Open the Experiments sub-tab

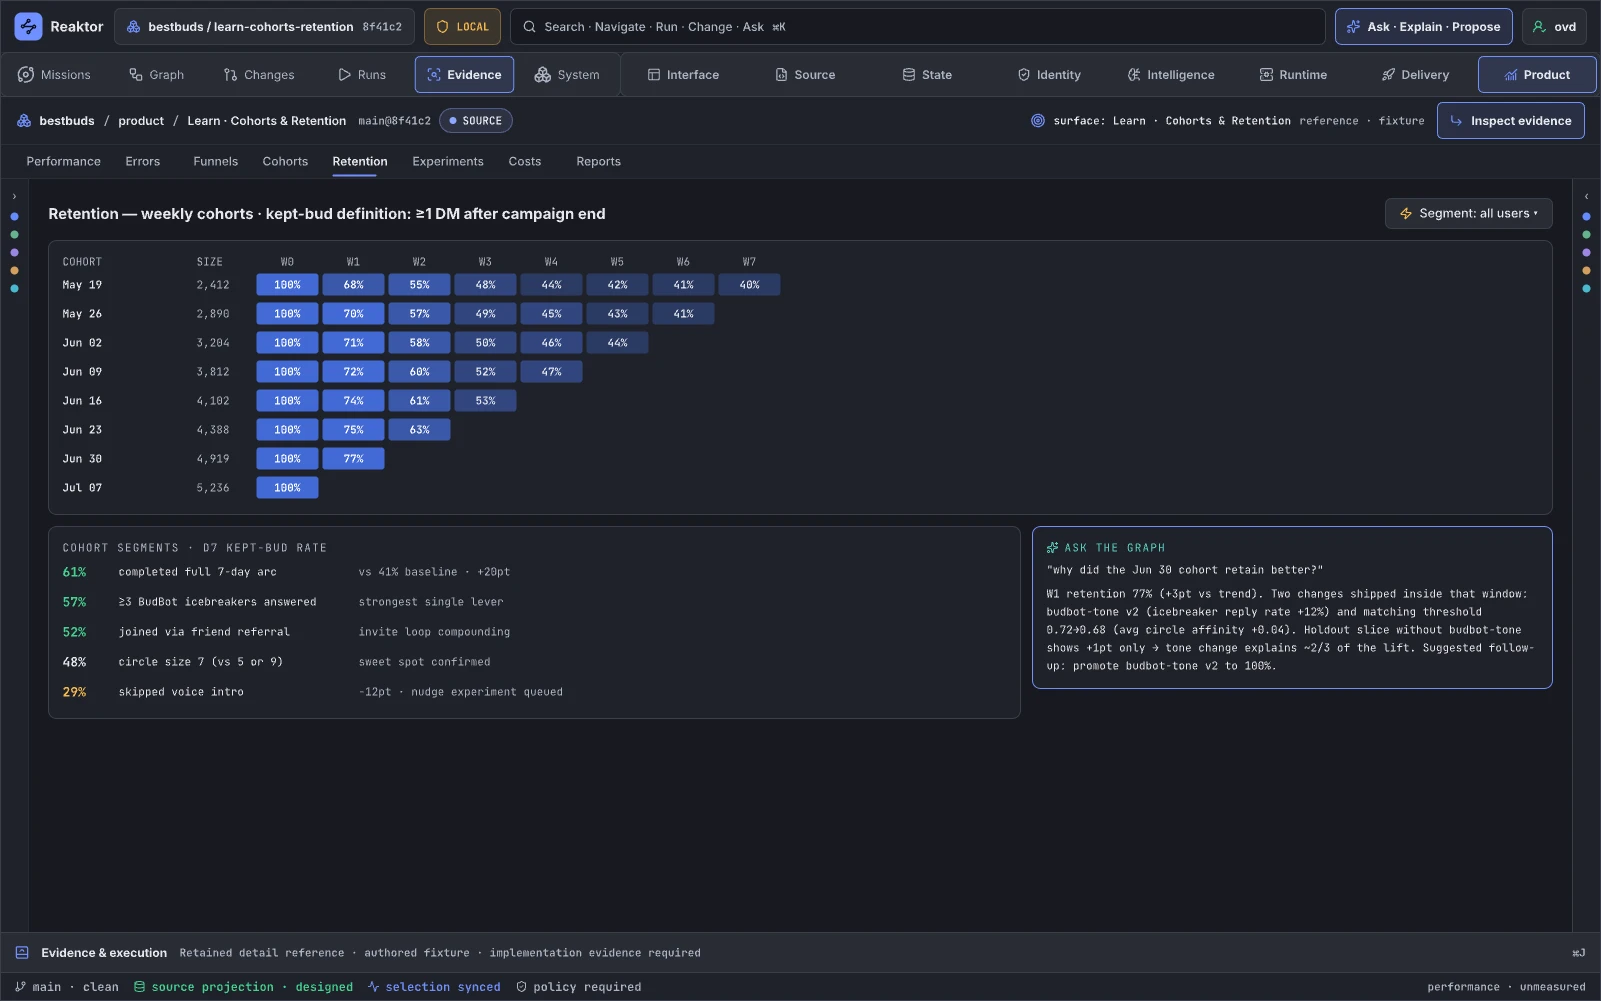[448, 161]
